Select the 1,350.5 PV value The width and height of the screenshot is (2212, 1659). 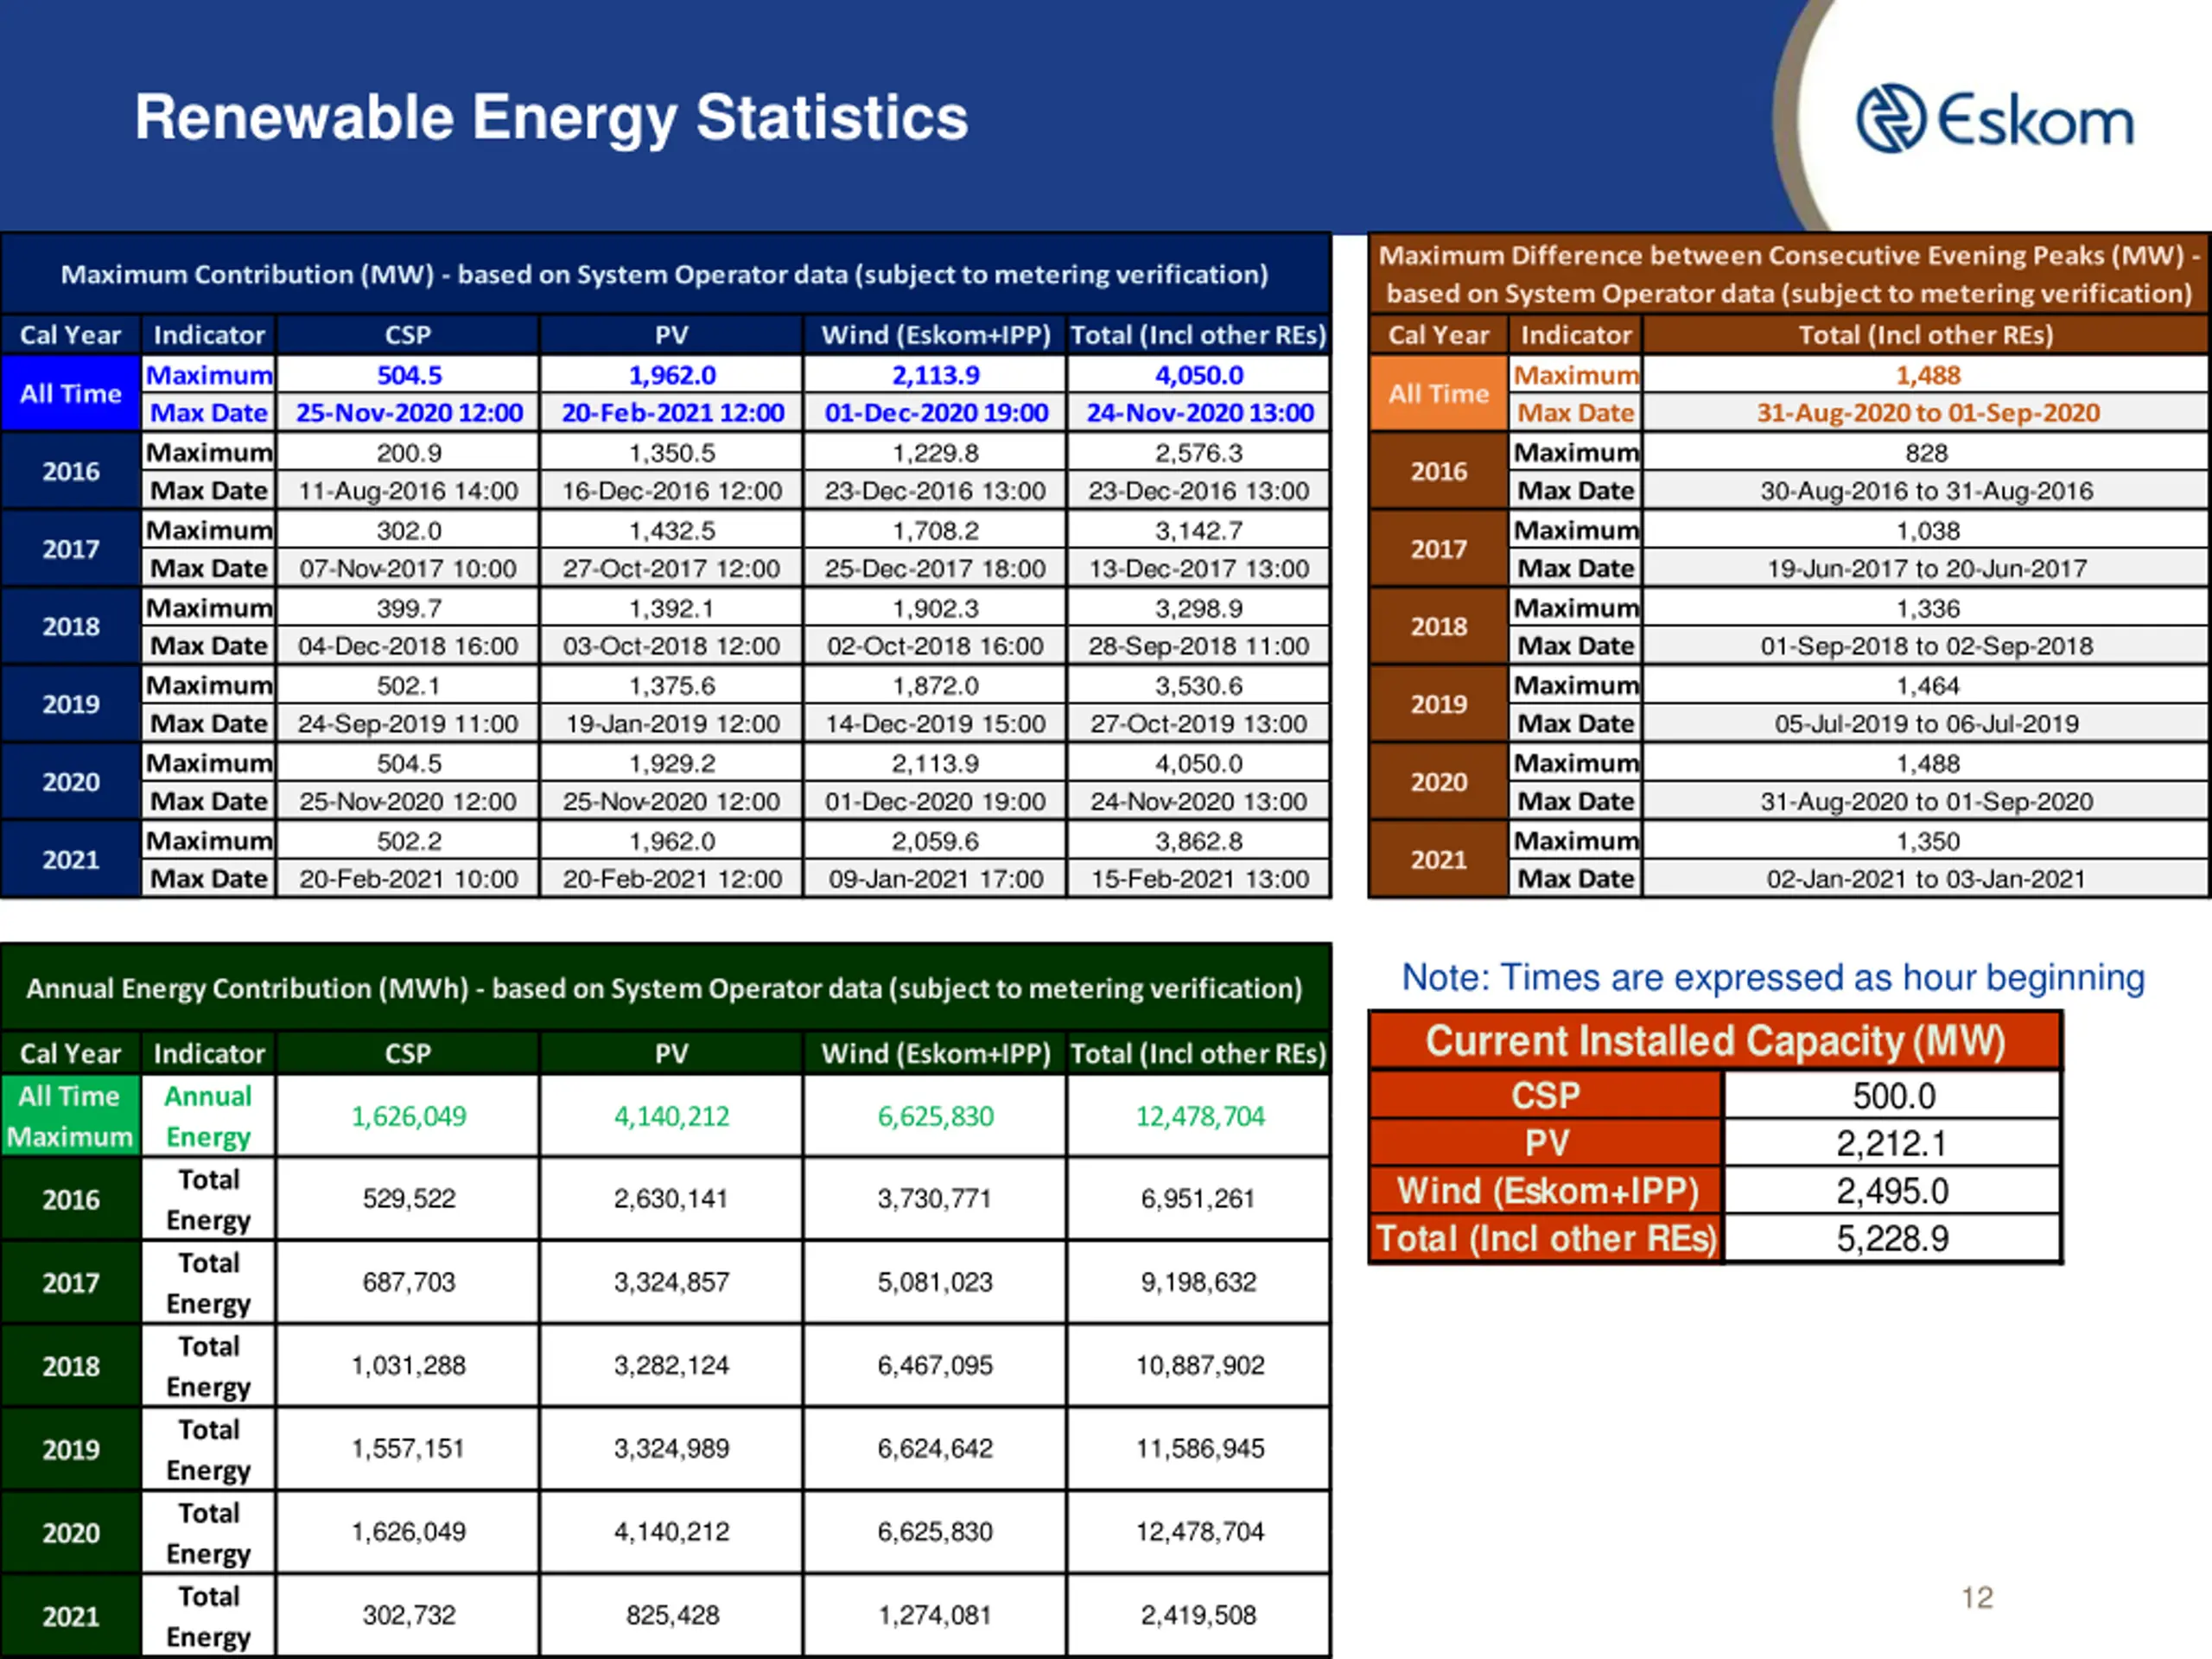[672, 453]
